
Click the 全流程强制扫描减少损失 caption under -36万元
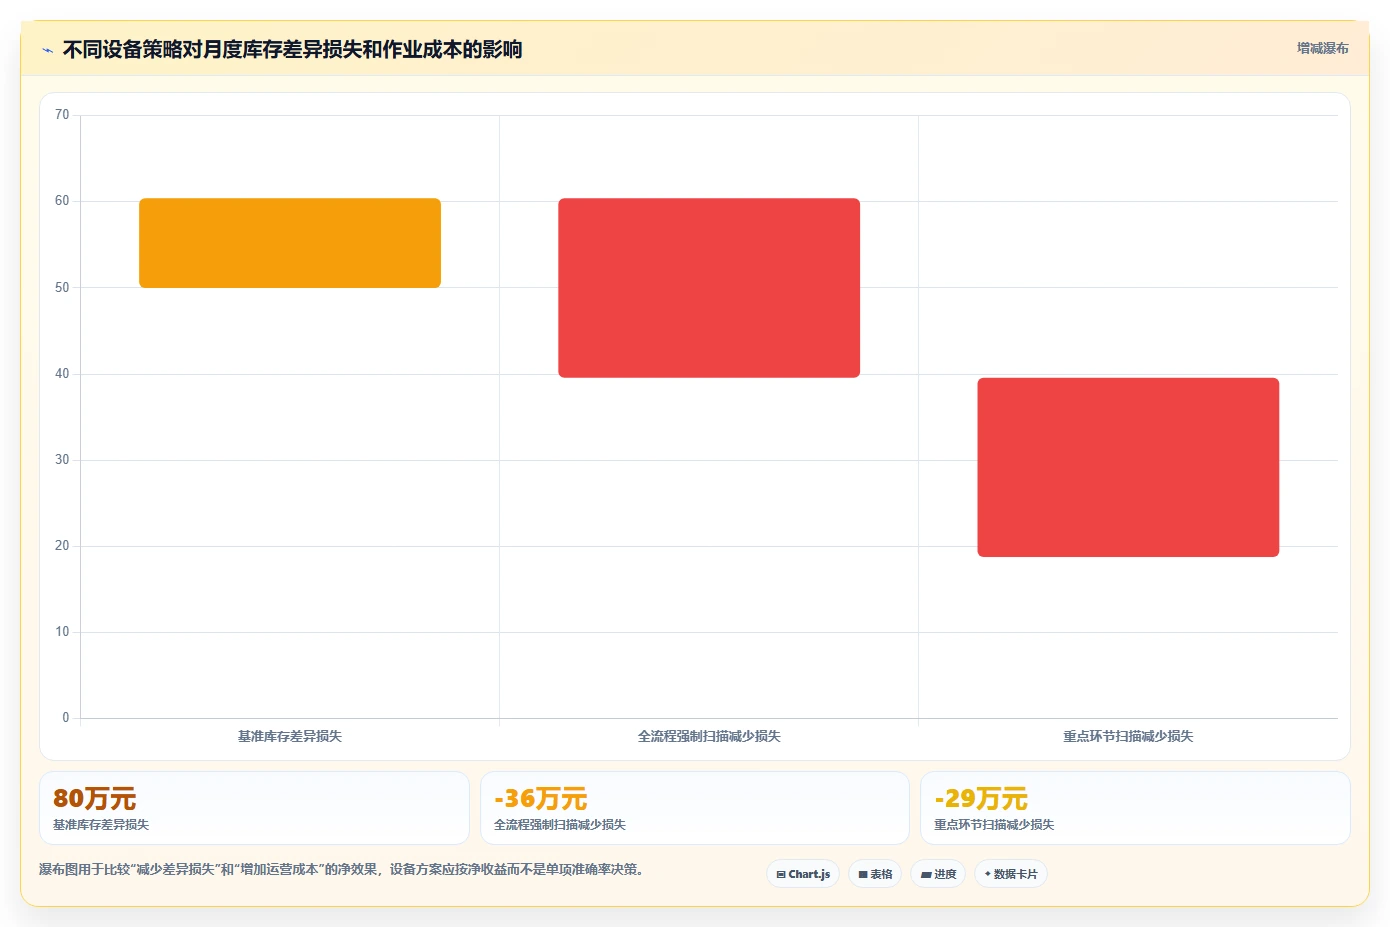pos(560,825)
